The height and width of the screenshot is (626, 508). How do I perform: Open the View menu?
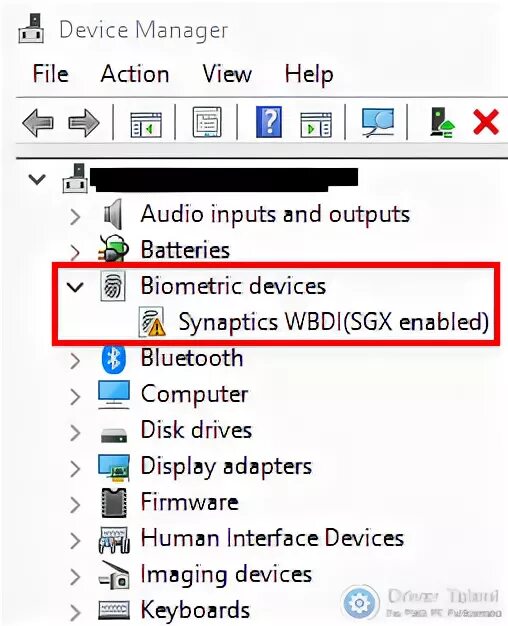pyautogui.click(x=227, y=74)
